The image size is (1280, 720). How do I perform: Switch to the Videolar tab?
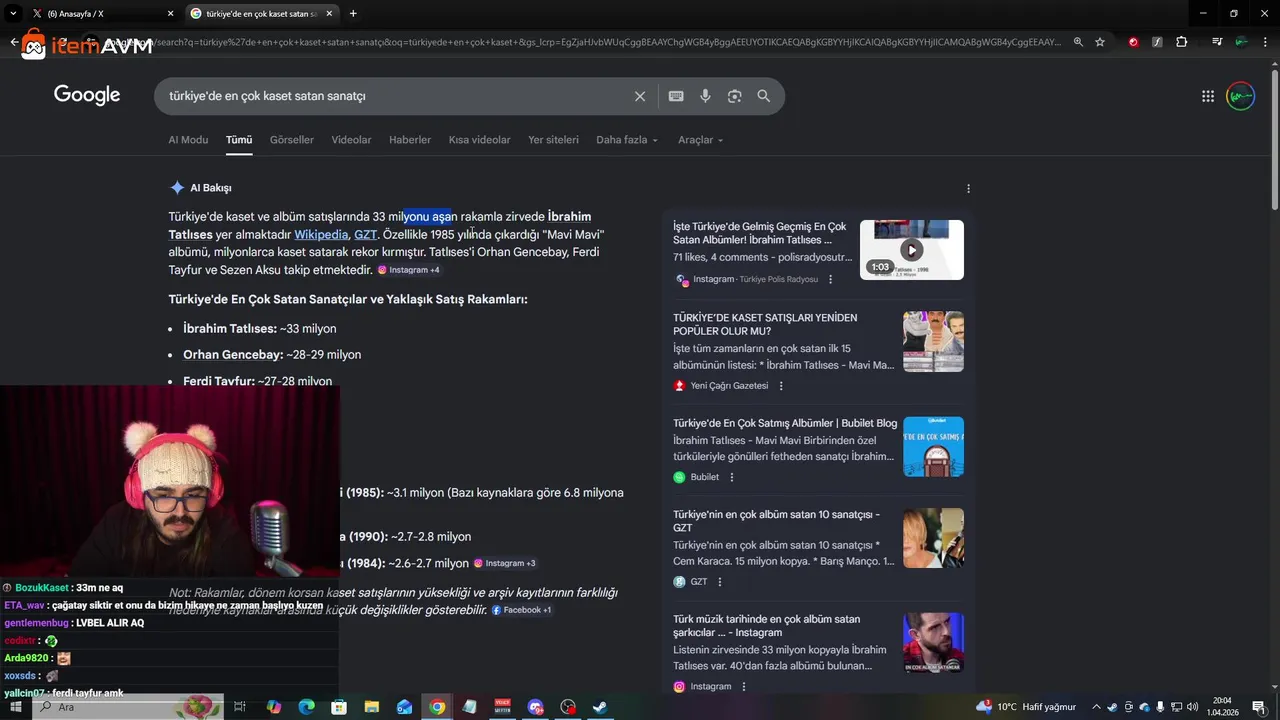(x=351, y=140)
